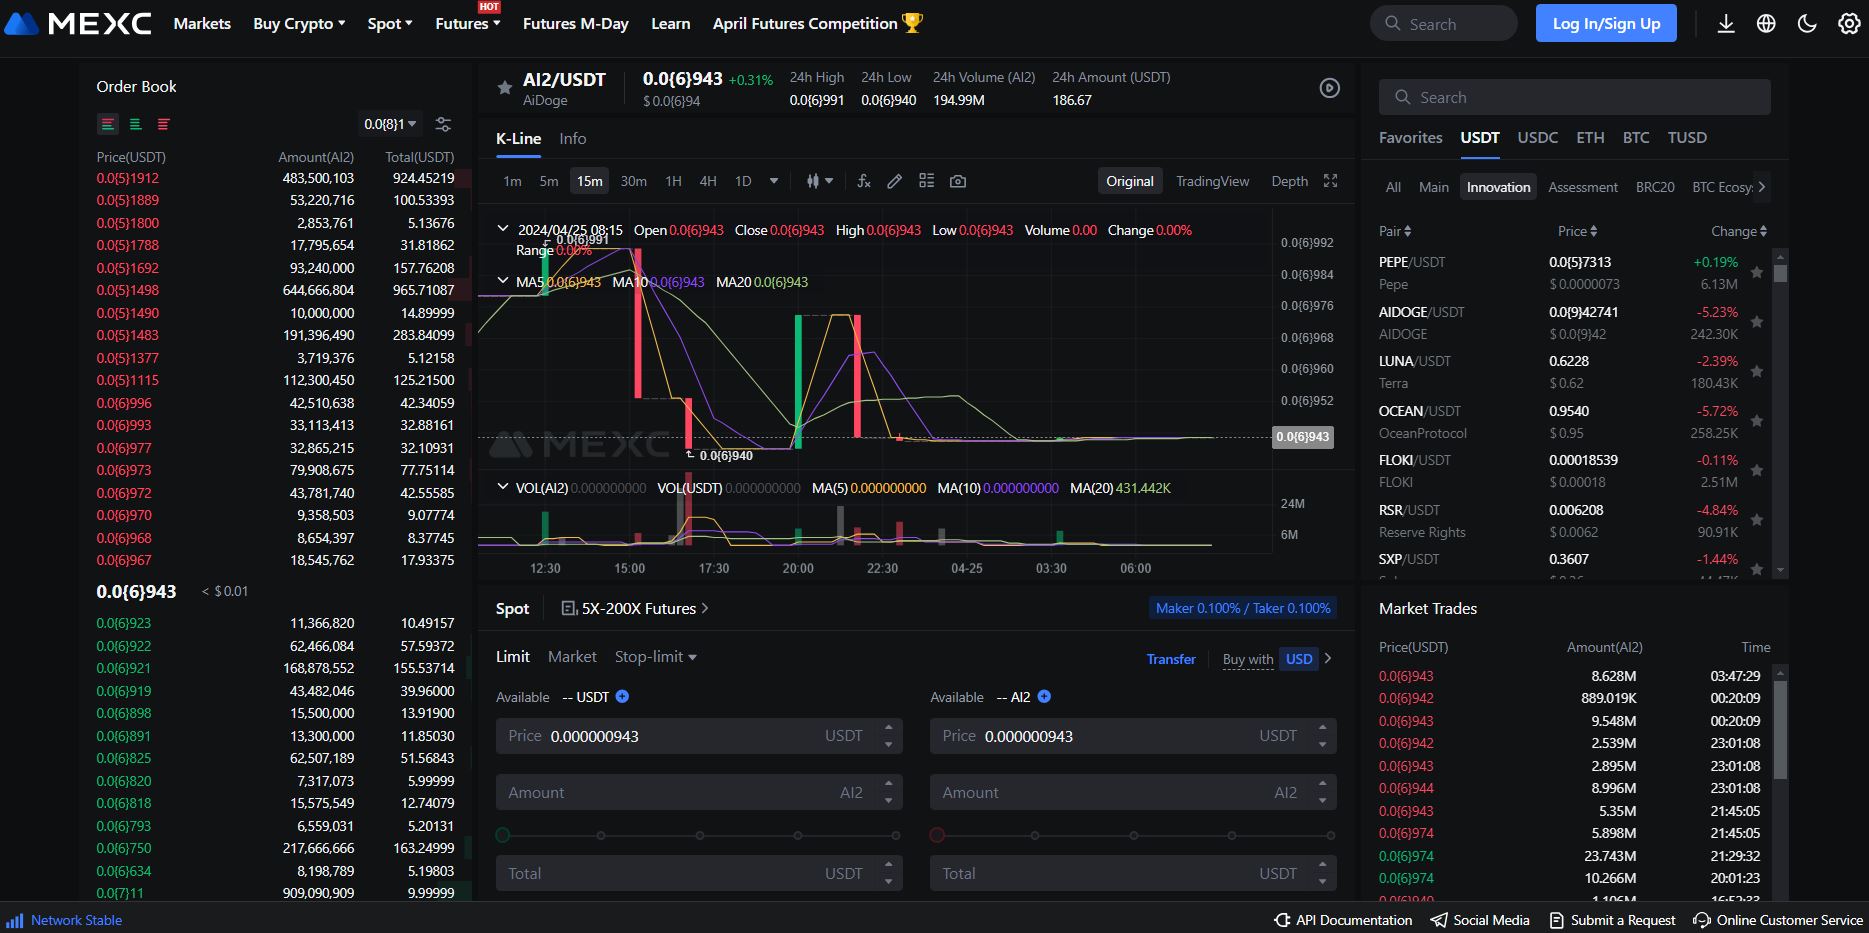Viewport: 1869px width, 933px height.
Task: Favorite LUNA/USDT with its star
Action: coord(1757,371)
